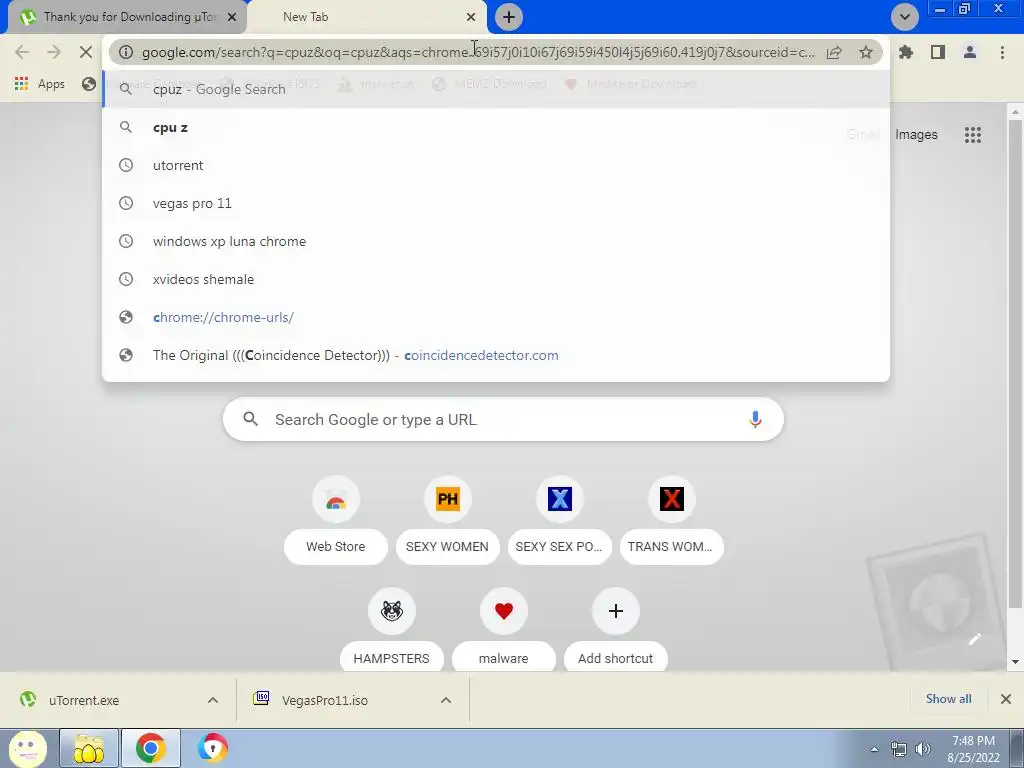Share this page using the share icon
The width and height of the screenshot is (1024, 768).
click(x=834, y=52)
